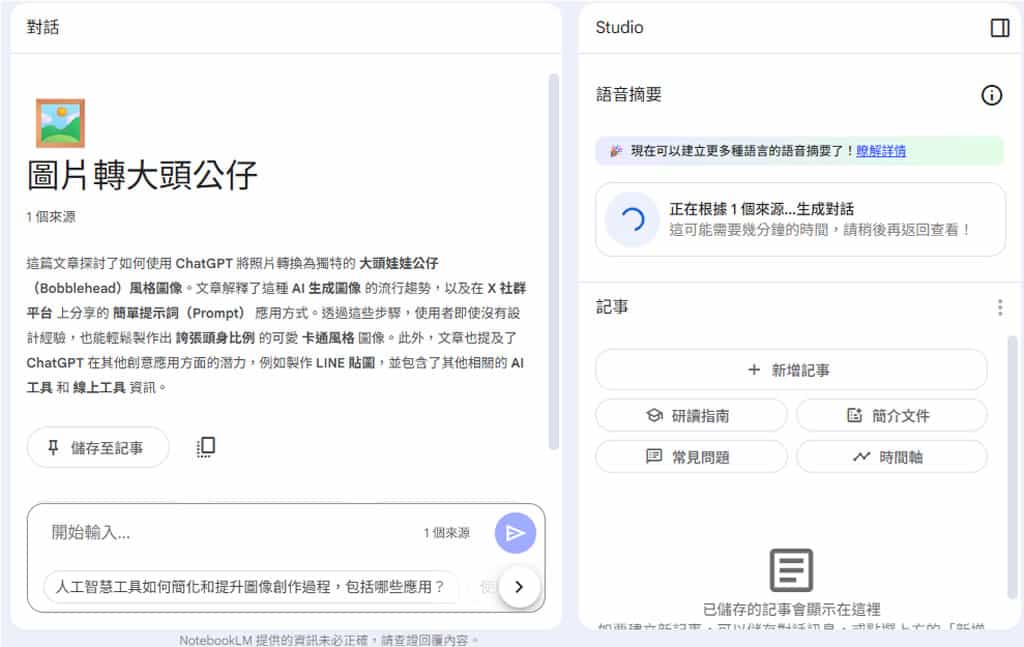
Task: Click the 語音摘要 section heading
Action: (x=628, y=95)
